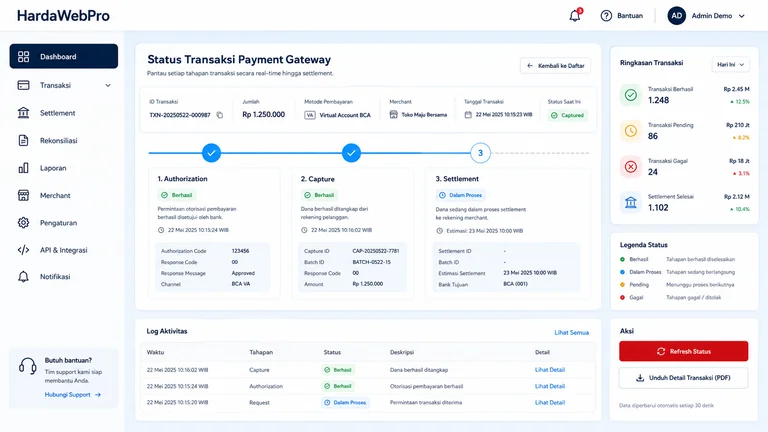
Task: Click the Bantuan help icon
Action: 606,16
